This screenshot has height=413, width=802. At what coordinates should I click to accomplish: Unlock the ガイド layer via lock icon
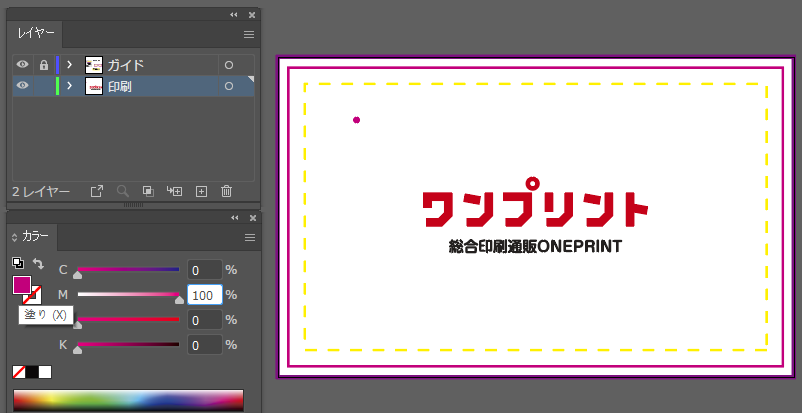(x=43, y=64)
